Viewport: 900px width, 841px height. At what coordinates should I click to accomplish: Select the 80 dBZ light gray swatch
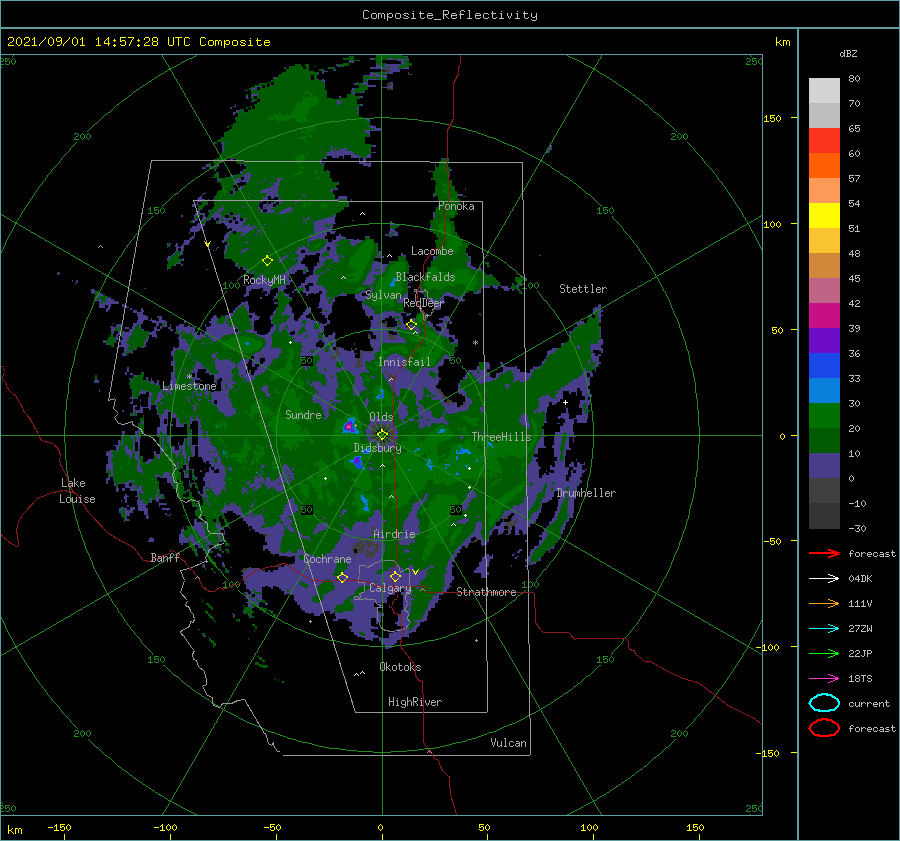coord(824,91)
